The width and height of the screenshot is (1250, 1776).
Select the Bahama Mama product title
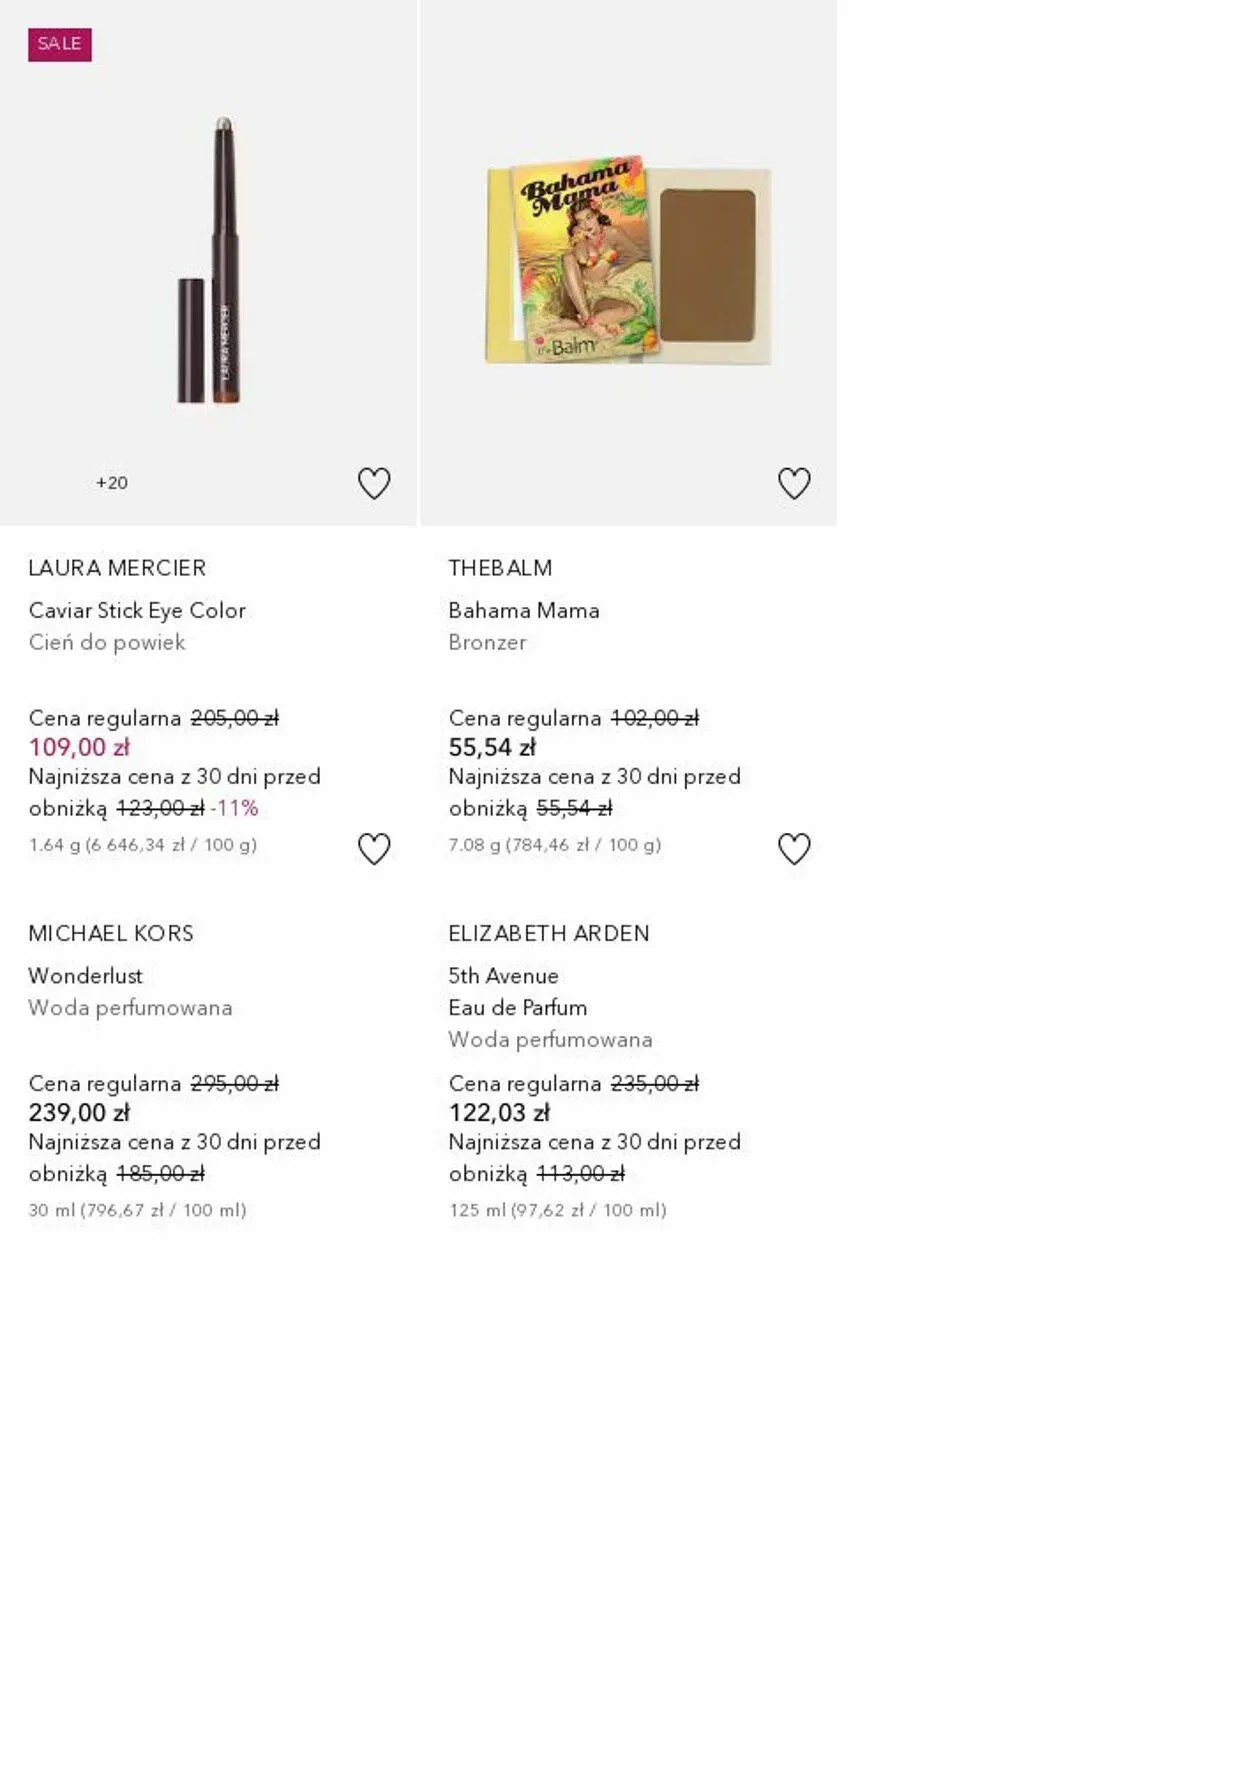[524, 610]
